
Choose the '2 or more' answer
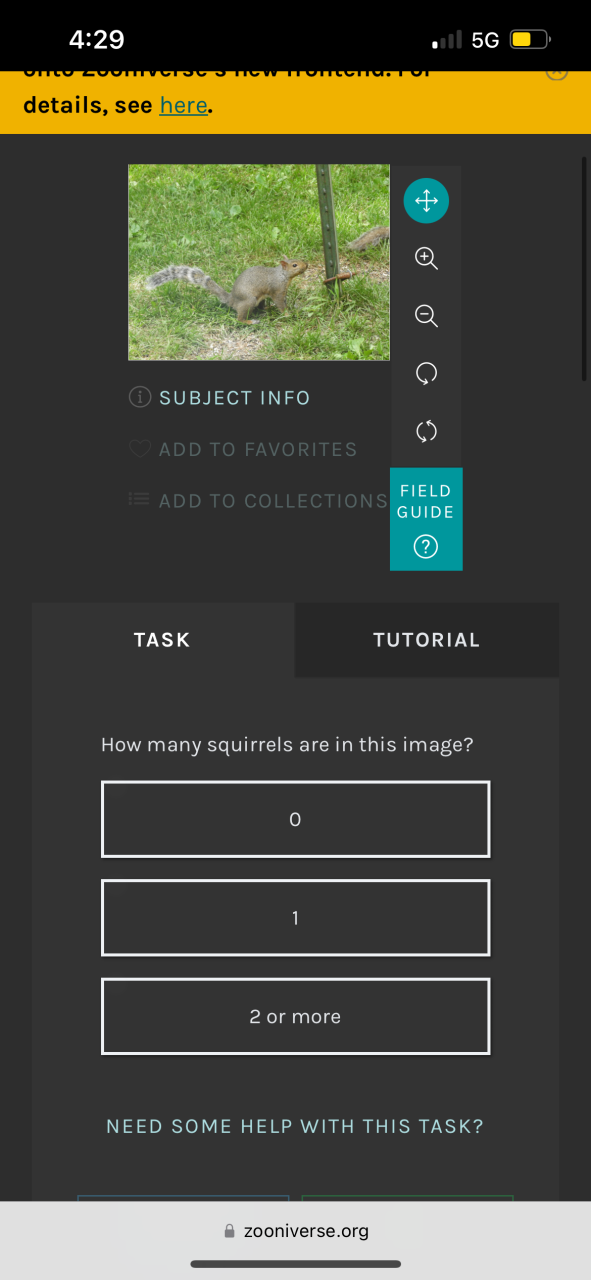point(295,1016)
